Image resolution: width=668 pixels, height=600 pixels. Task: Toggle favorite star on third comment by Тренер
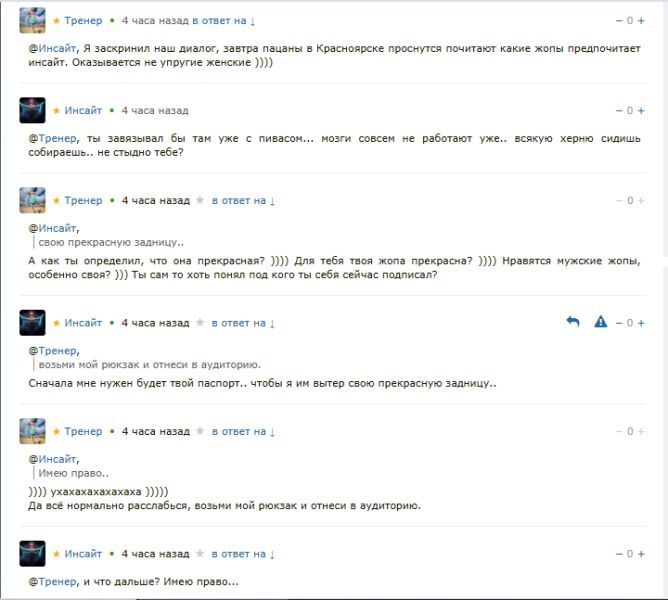coord(200,200)
